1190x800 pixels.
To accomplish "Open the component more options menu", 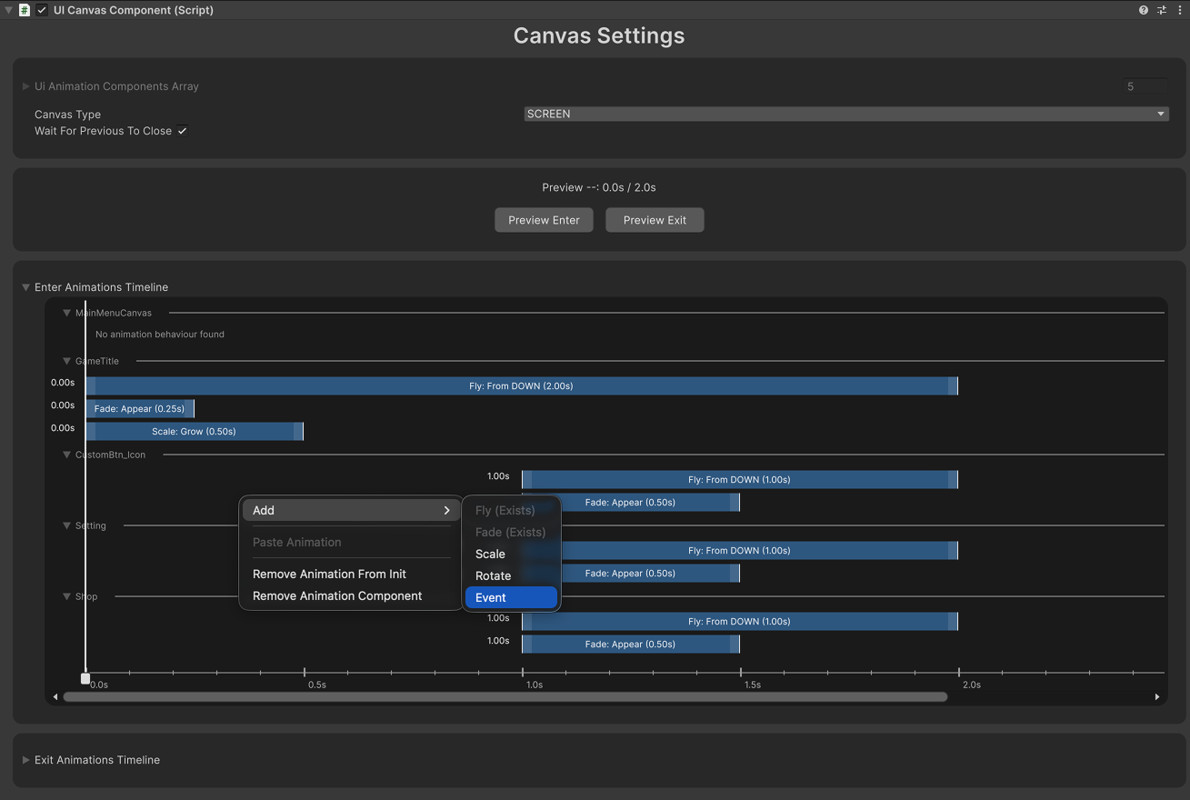I will (1179, 10).
